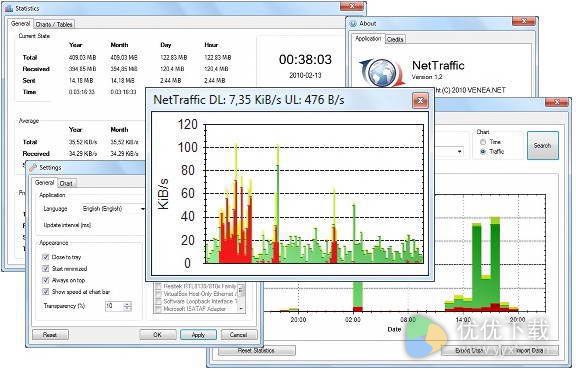Disable the Always on top checkbox

(x=46, y=280)
